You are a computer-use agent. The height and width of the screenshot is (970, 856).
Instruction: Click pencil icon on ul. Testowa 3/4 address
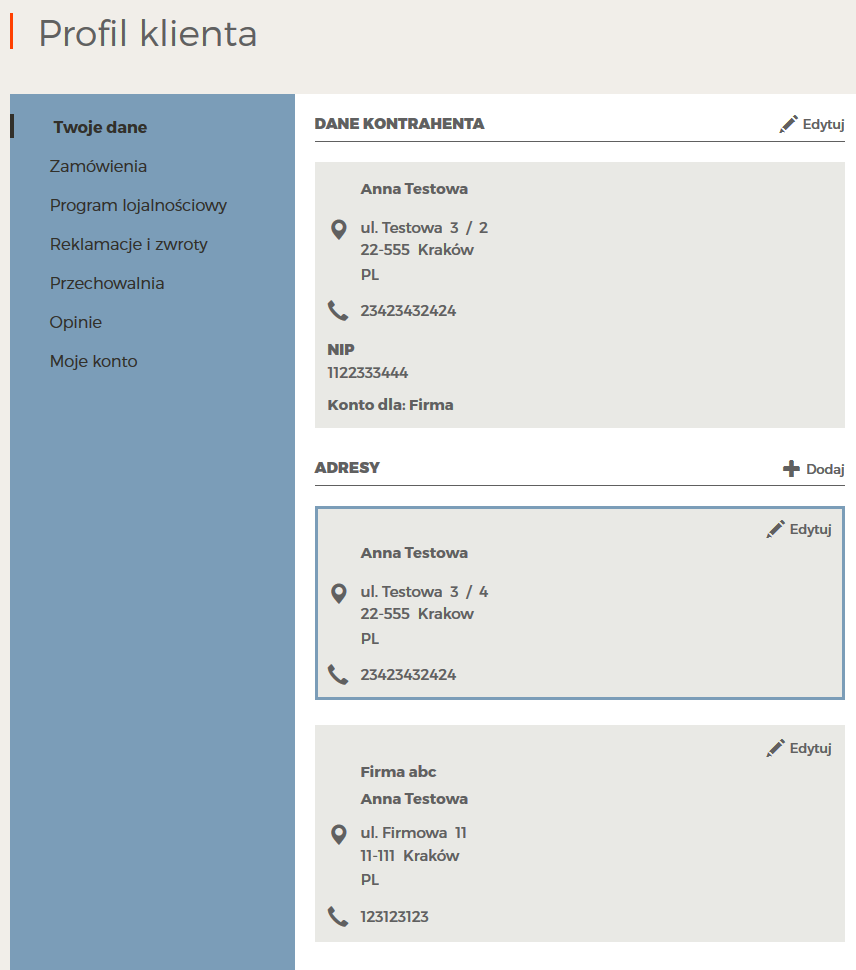[775, 529]
